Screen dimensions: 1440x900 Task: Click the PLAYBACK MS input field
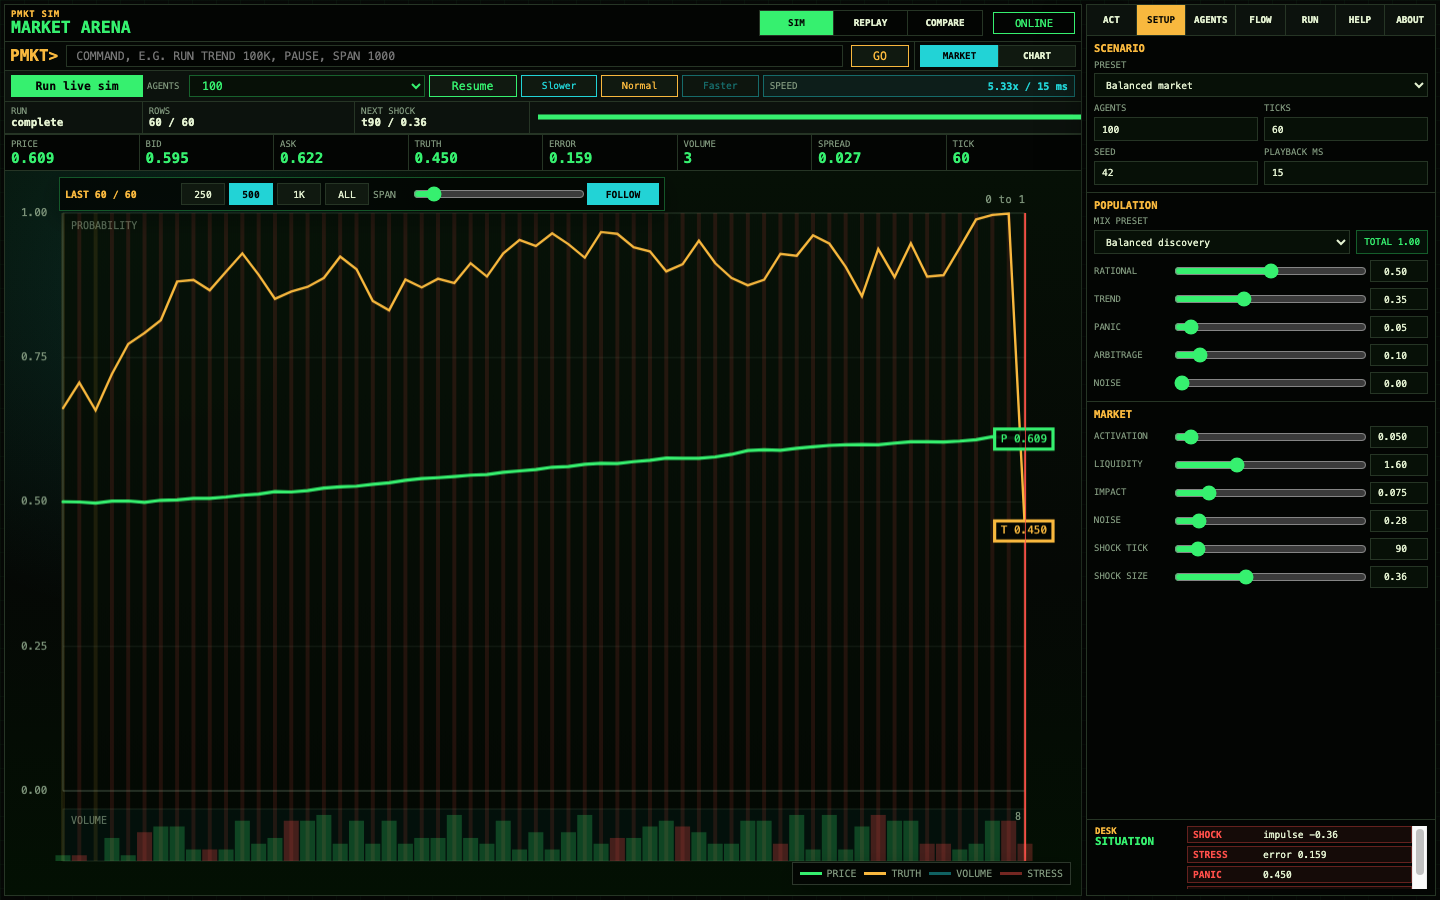pos(1346,173)
